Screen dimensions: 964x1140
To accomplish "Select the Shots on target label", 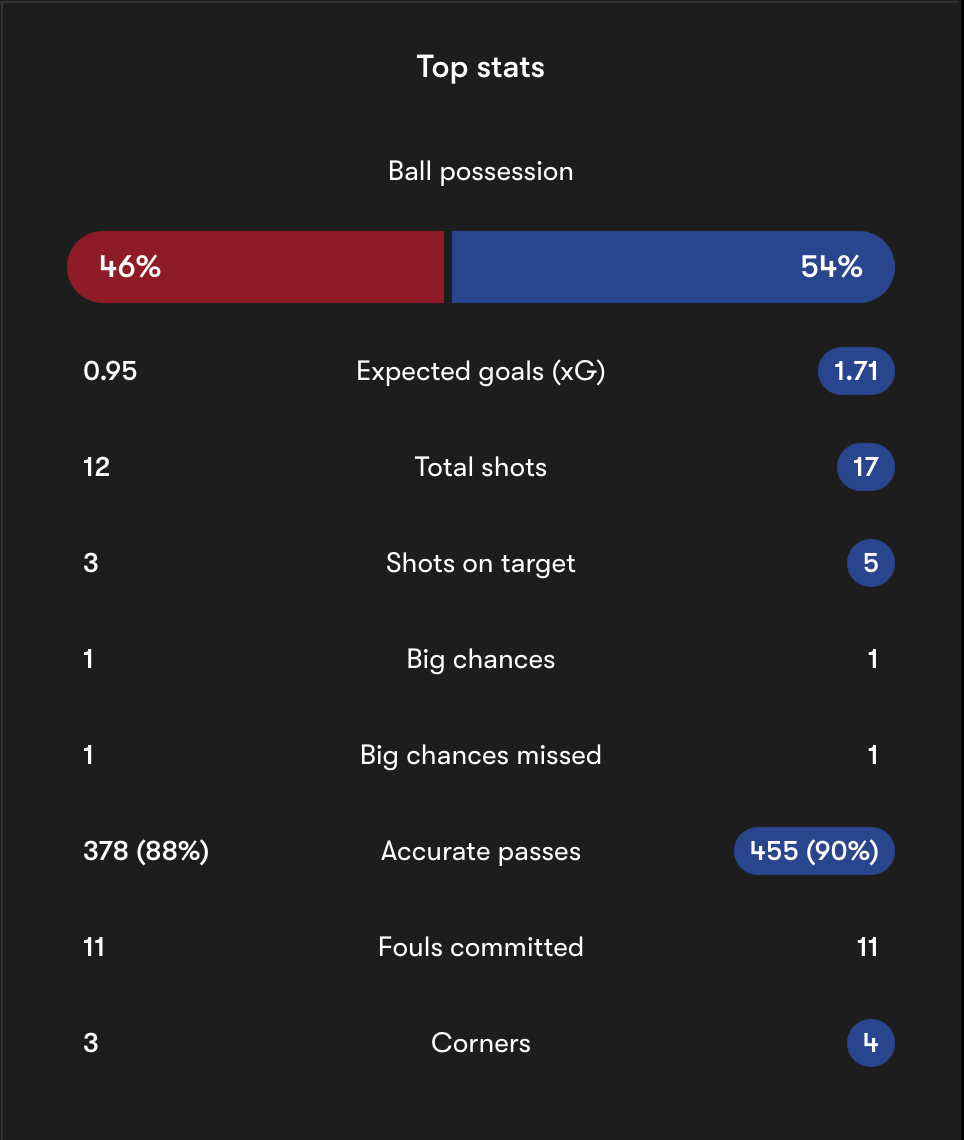I will (481, 563).
